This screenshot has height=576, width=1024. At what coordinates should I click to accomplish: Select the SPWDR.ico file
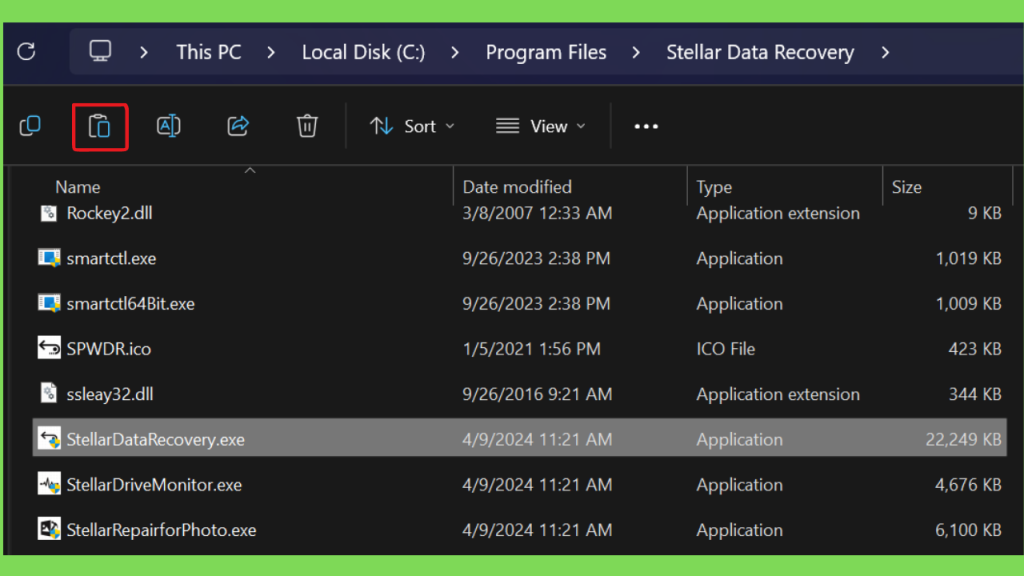(x=109, y=349)
